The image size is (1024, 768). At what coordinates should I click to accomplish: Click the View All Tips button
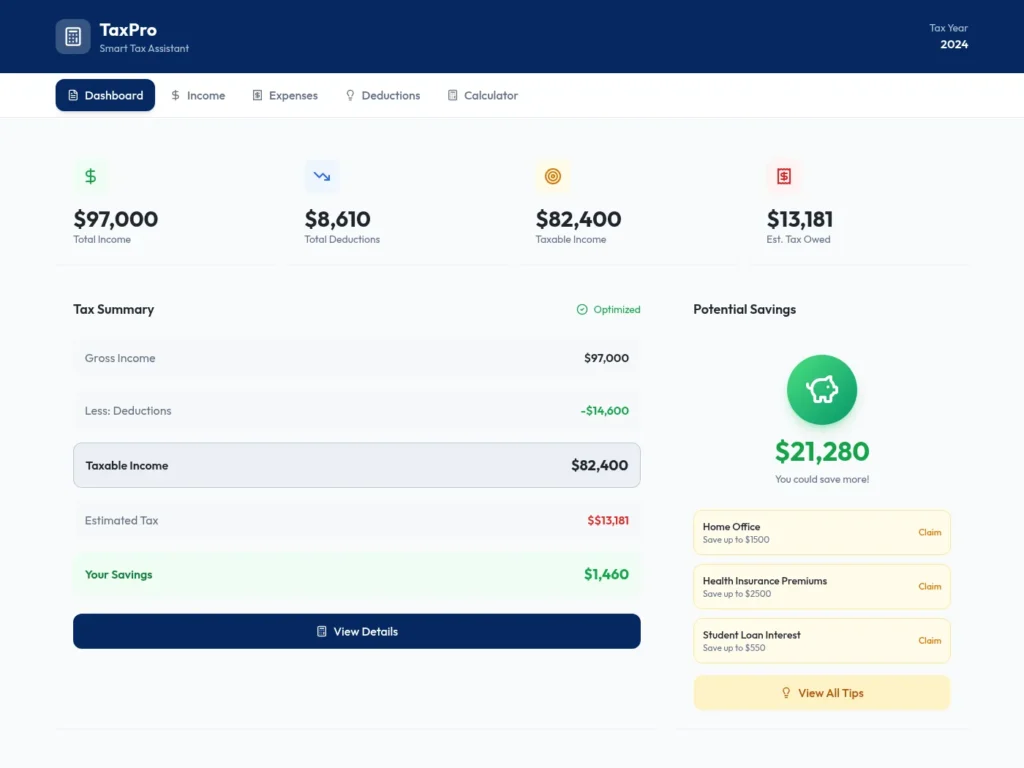(822, 693)
